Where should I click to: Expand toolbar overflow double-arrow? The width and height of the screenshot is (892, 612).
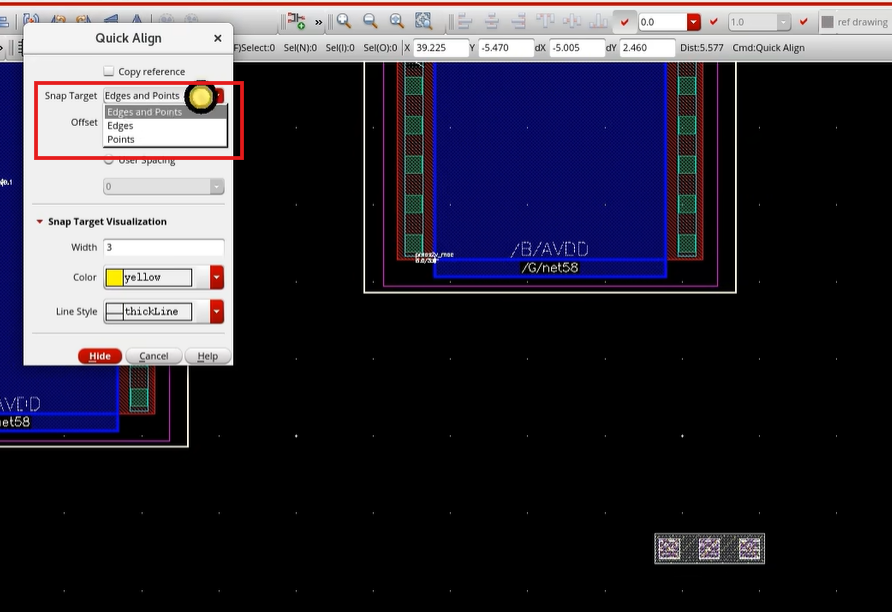[x=319, y=23]
